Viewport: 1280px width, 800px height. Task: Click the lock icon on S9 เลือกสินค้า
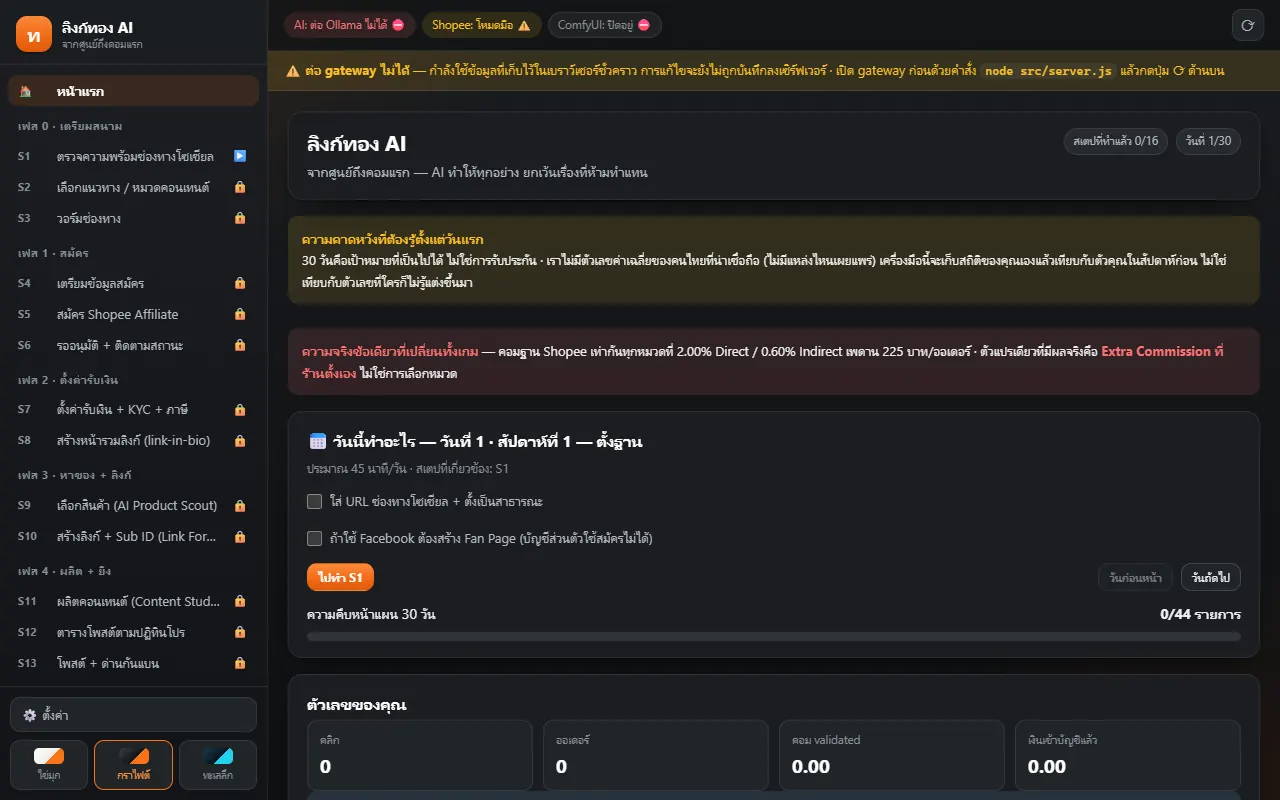coord(240,505)
